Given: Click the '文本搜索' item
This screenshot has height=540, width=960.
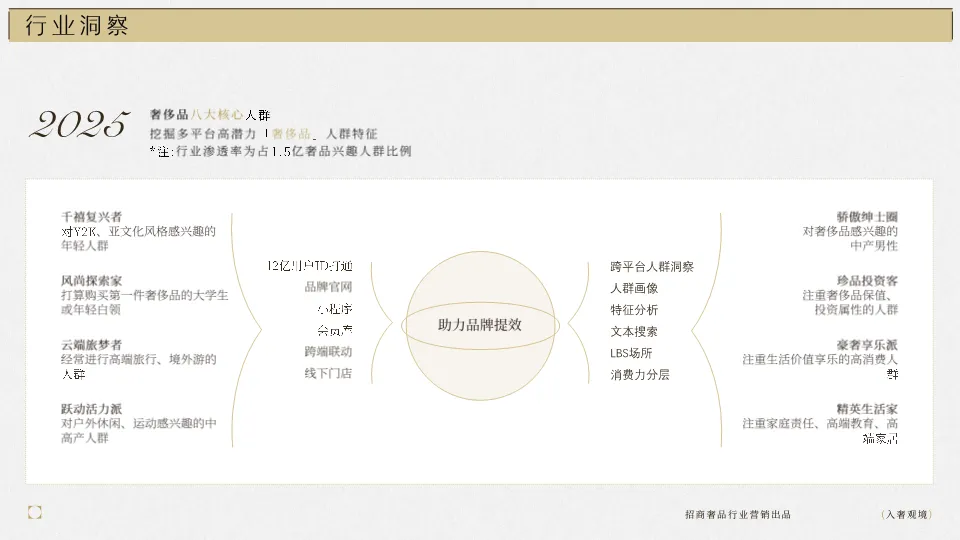Looking at the screenshot, I should (x=634, y=331).
